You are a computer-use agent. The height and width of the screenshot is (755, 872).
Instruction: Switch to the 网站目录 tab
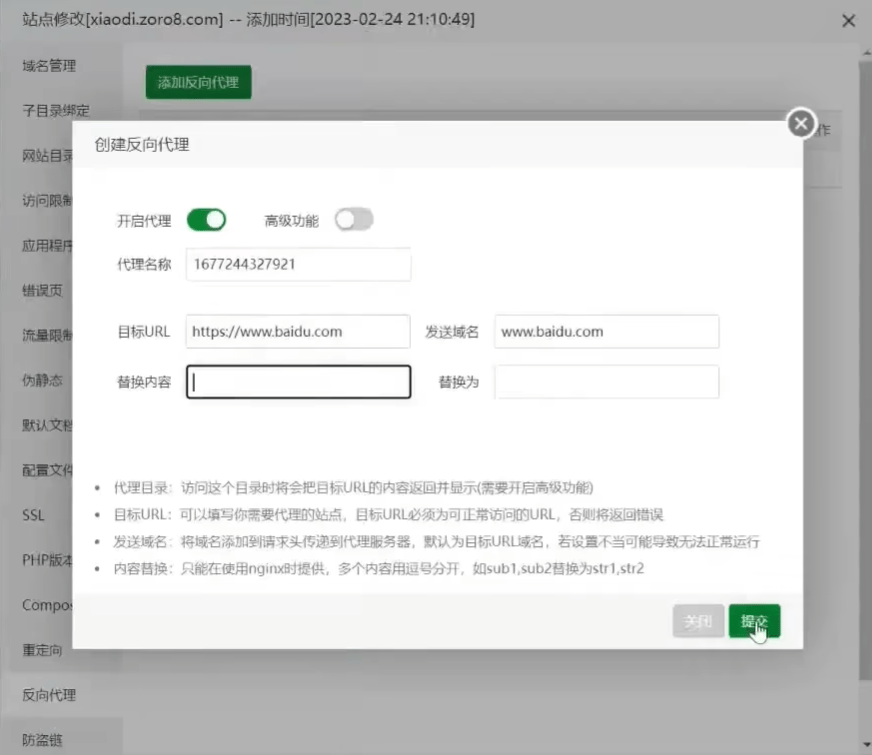48,156
